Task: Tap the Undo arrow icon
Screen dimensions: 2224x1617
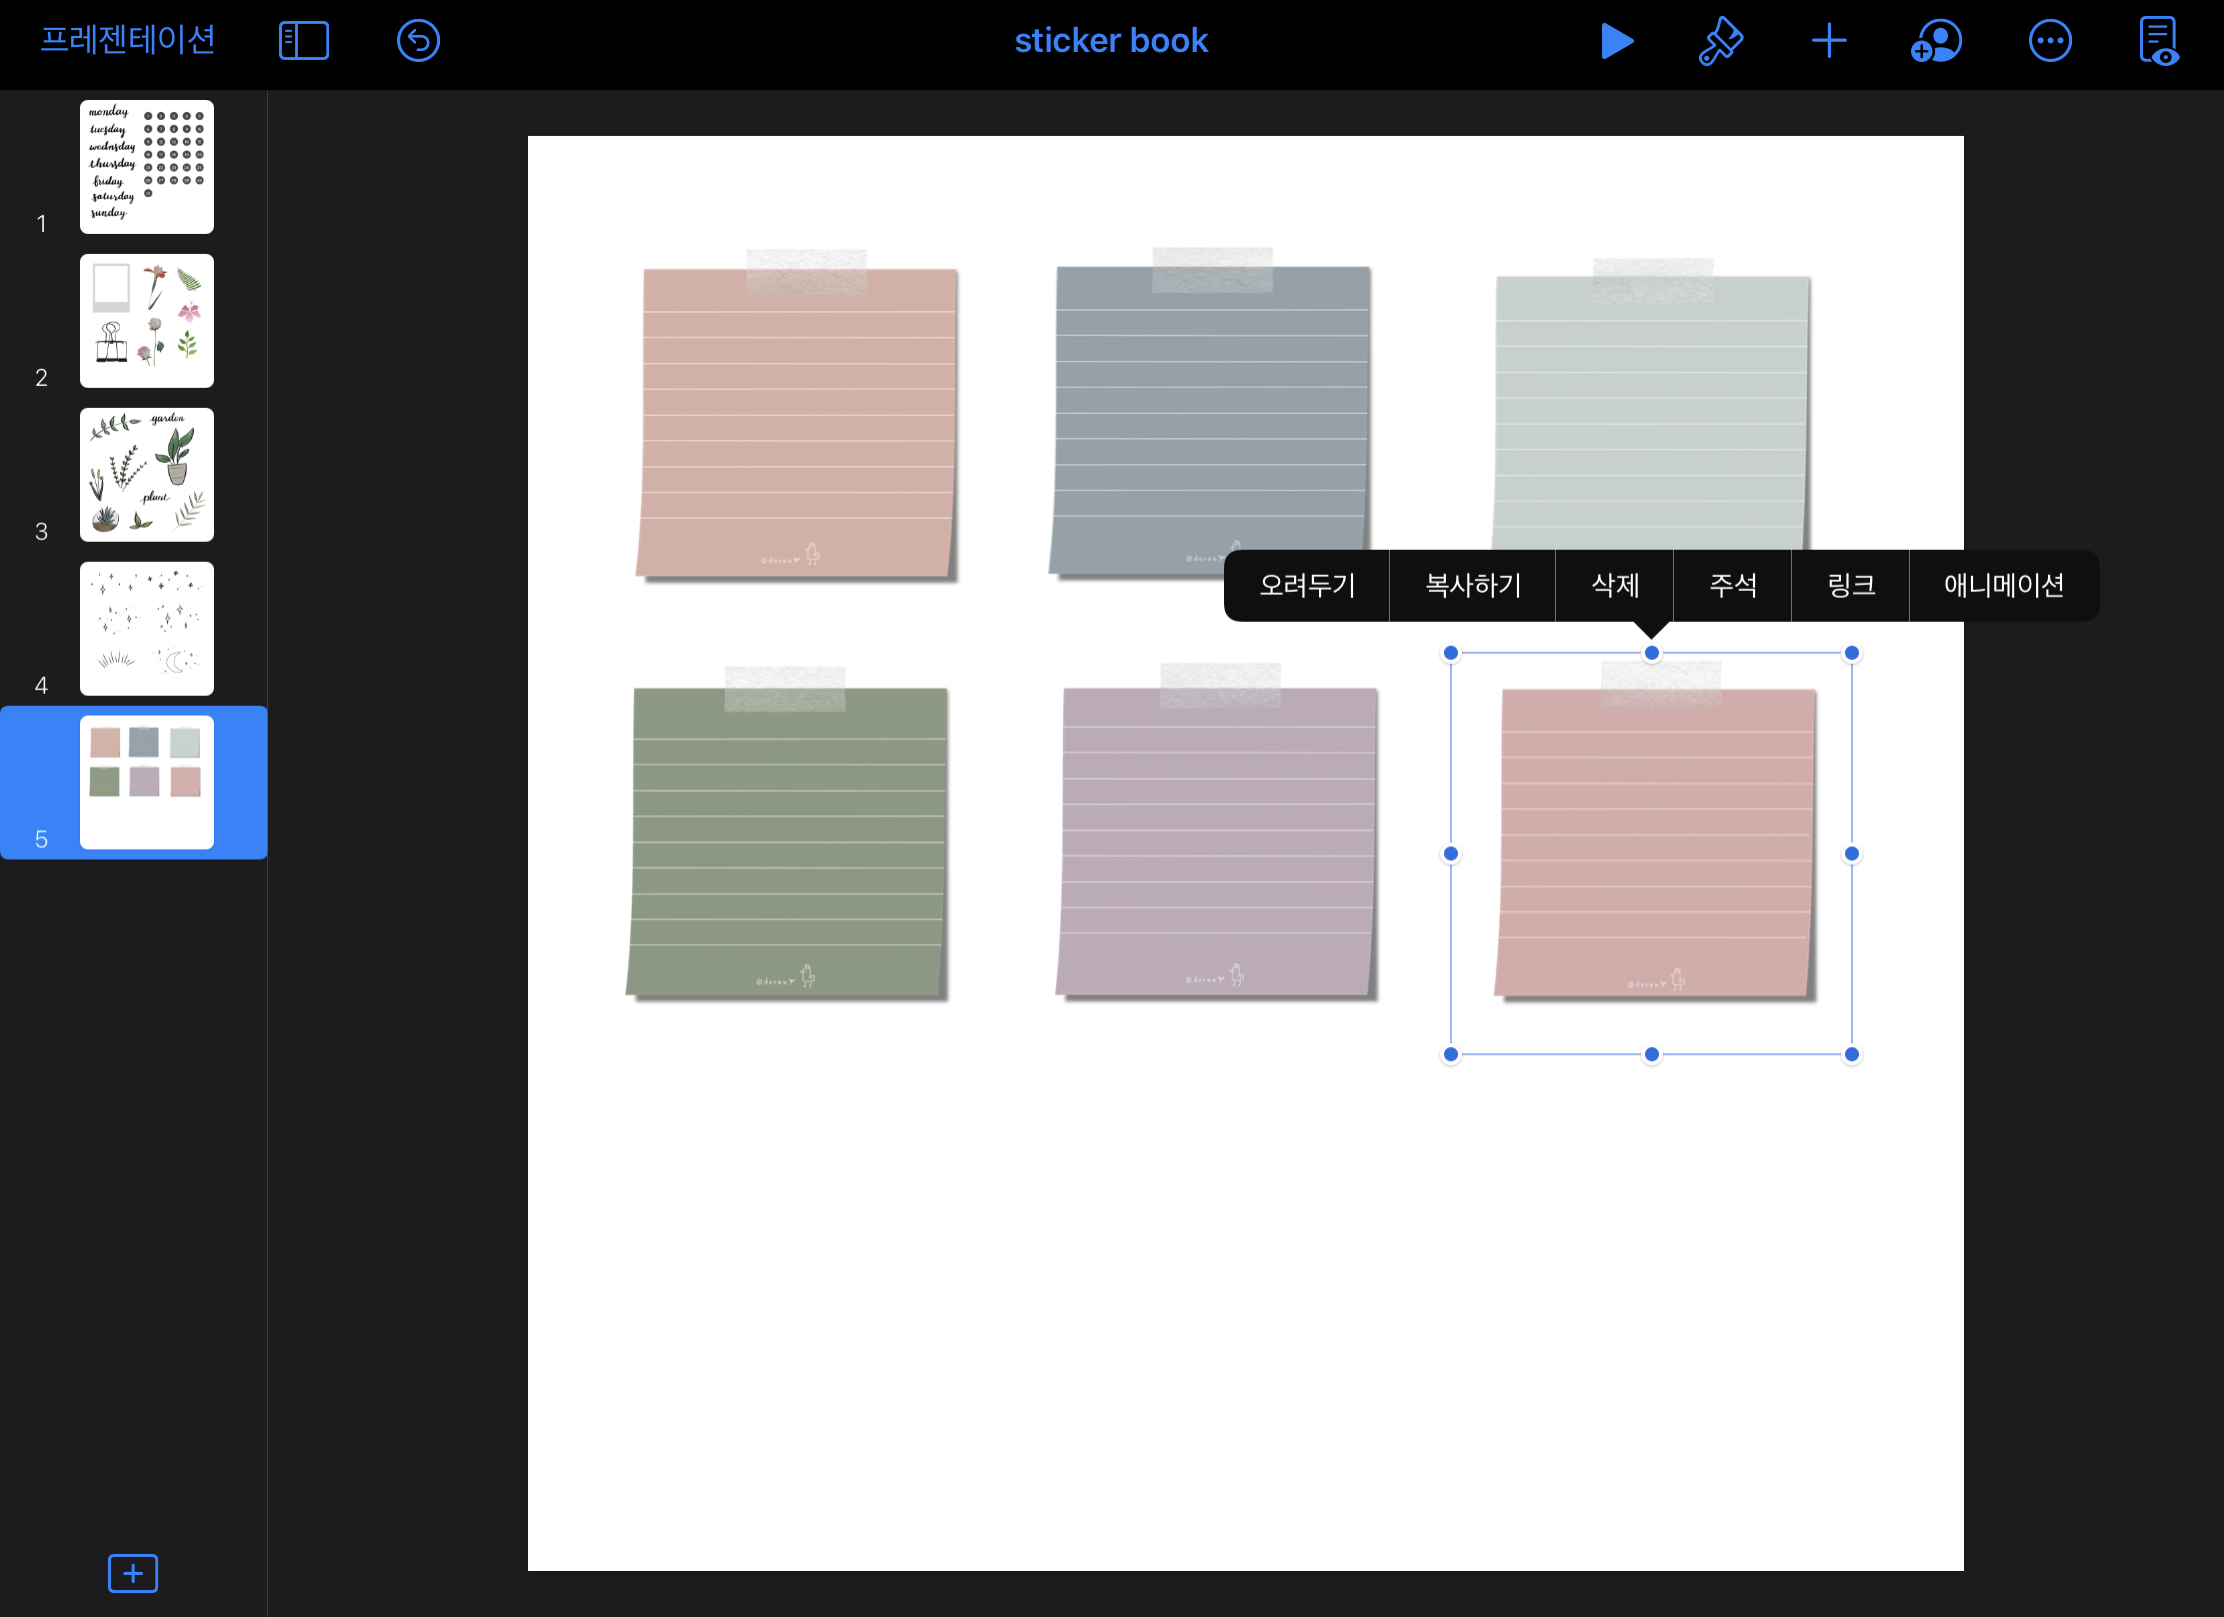Action: tap(418, 41)
